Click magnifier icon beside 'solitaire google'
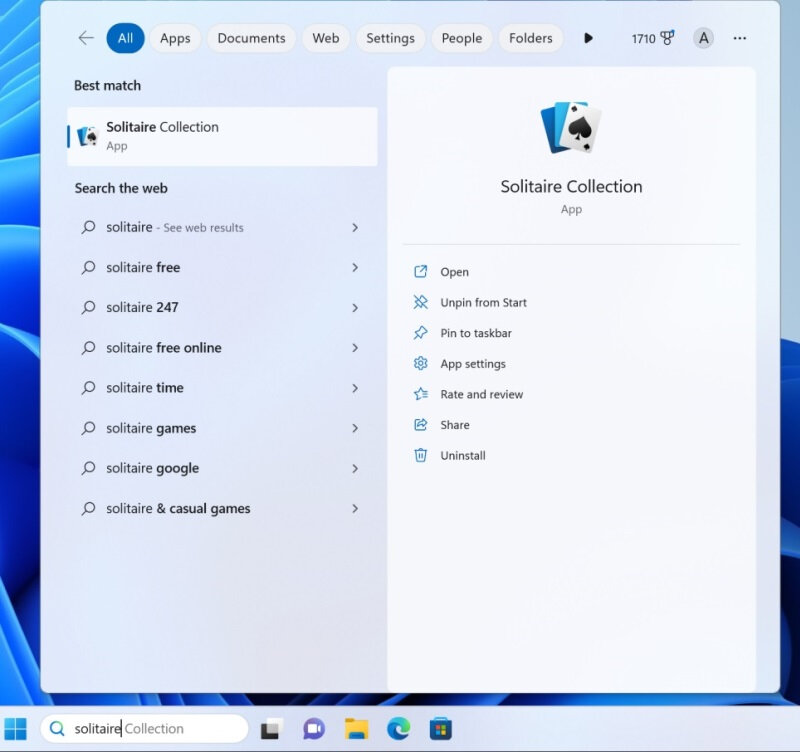Image resolution: width=800 pixels, height=752 pixels. [x=88, y=468]
